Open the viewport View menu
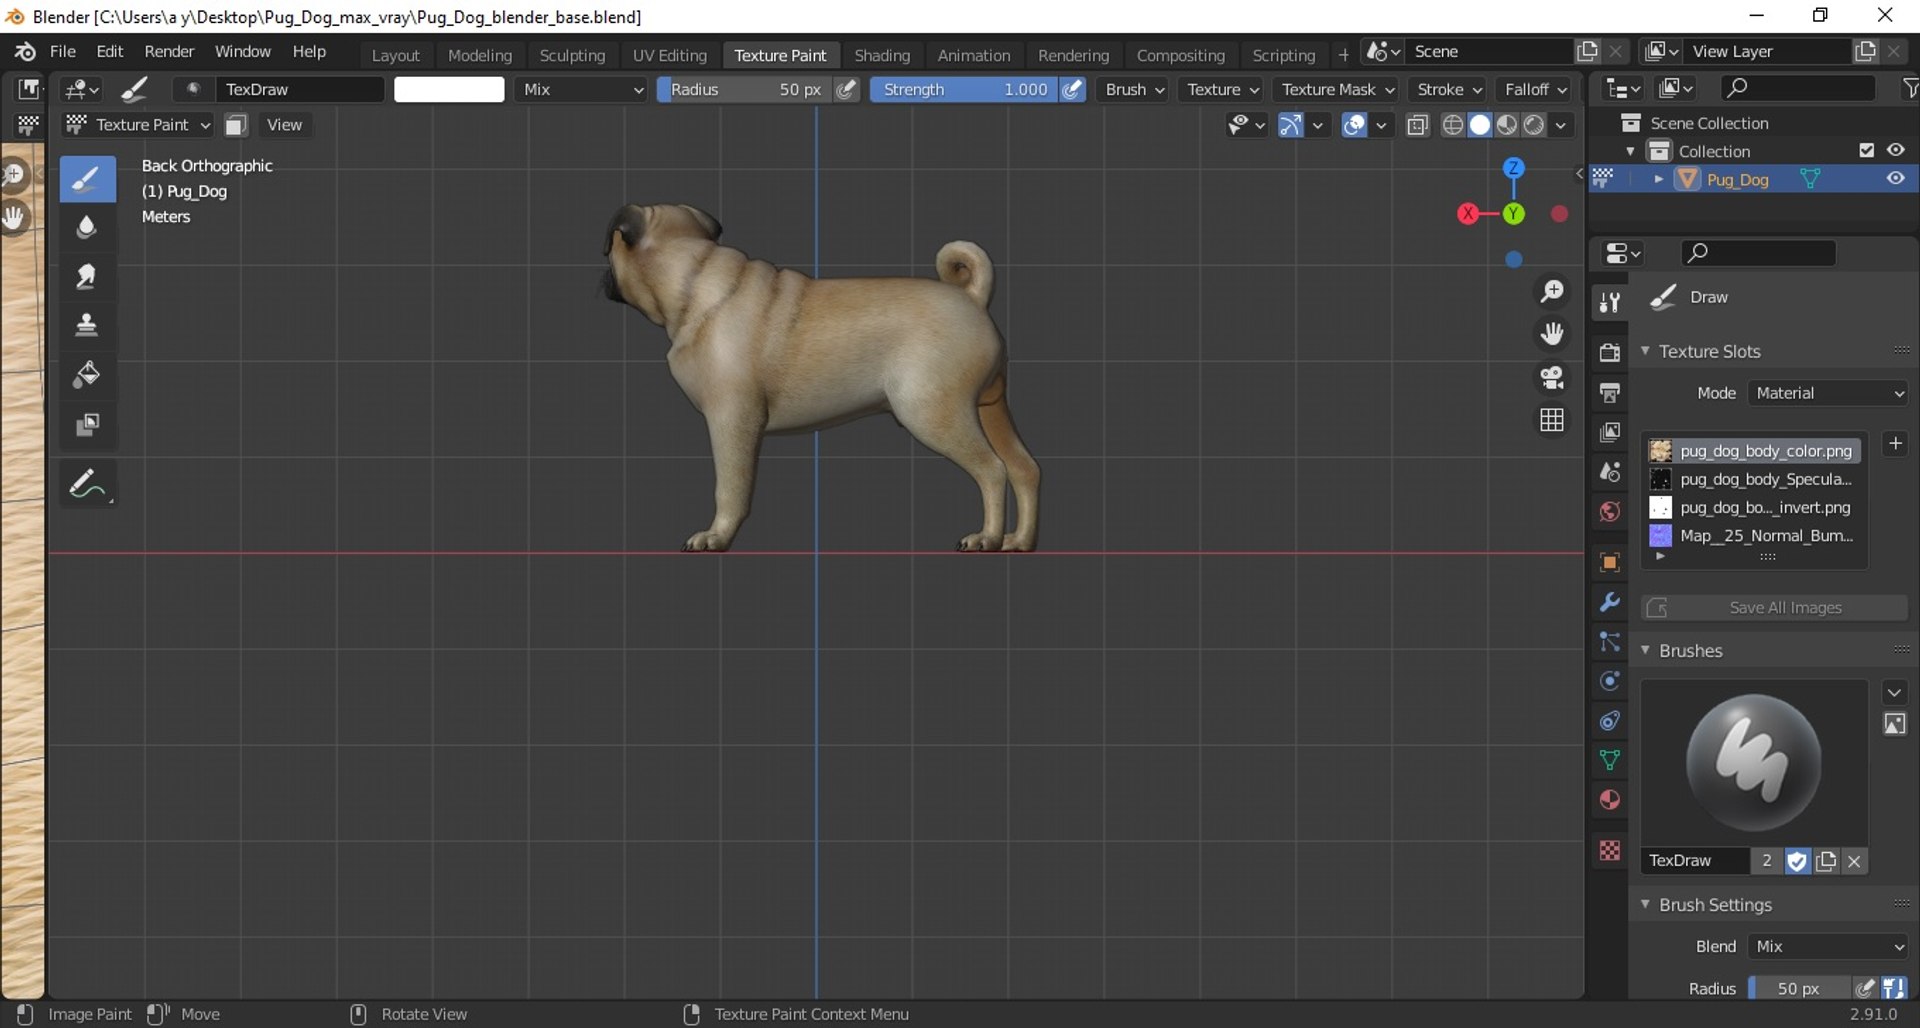The height and width of the screenshot is (1028, 1920). point(284,125)
